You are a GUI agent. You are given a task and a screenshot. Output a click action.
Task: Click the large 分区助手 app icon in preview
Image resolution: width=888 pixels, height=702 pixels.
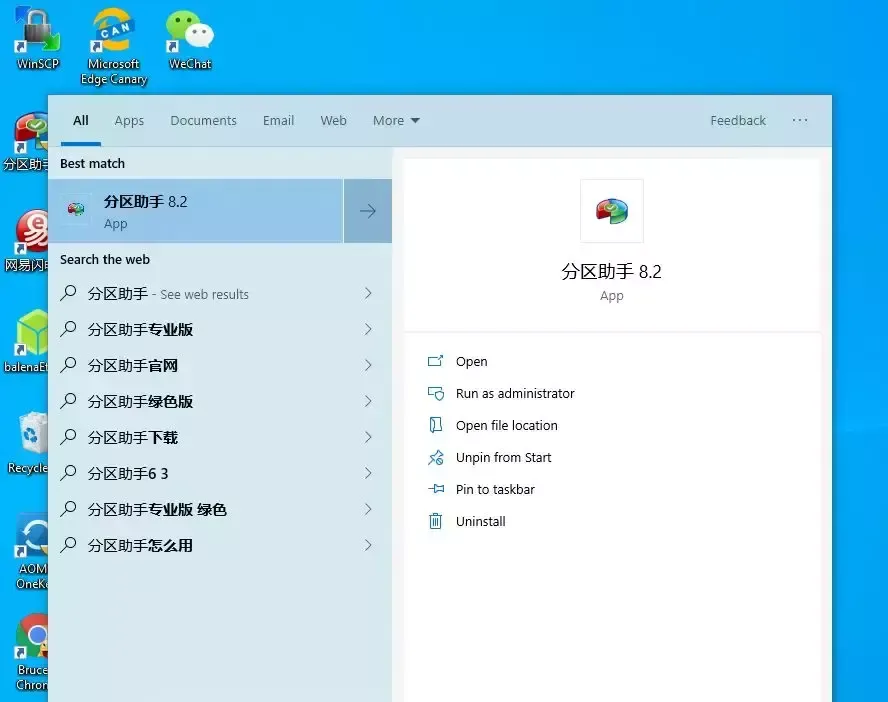click(x=611, y=211)
